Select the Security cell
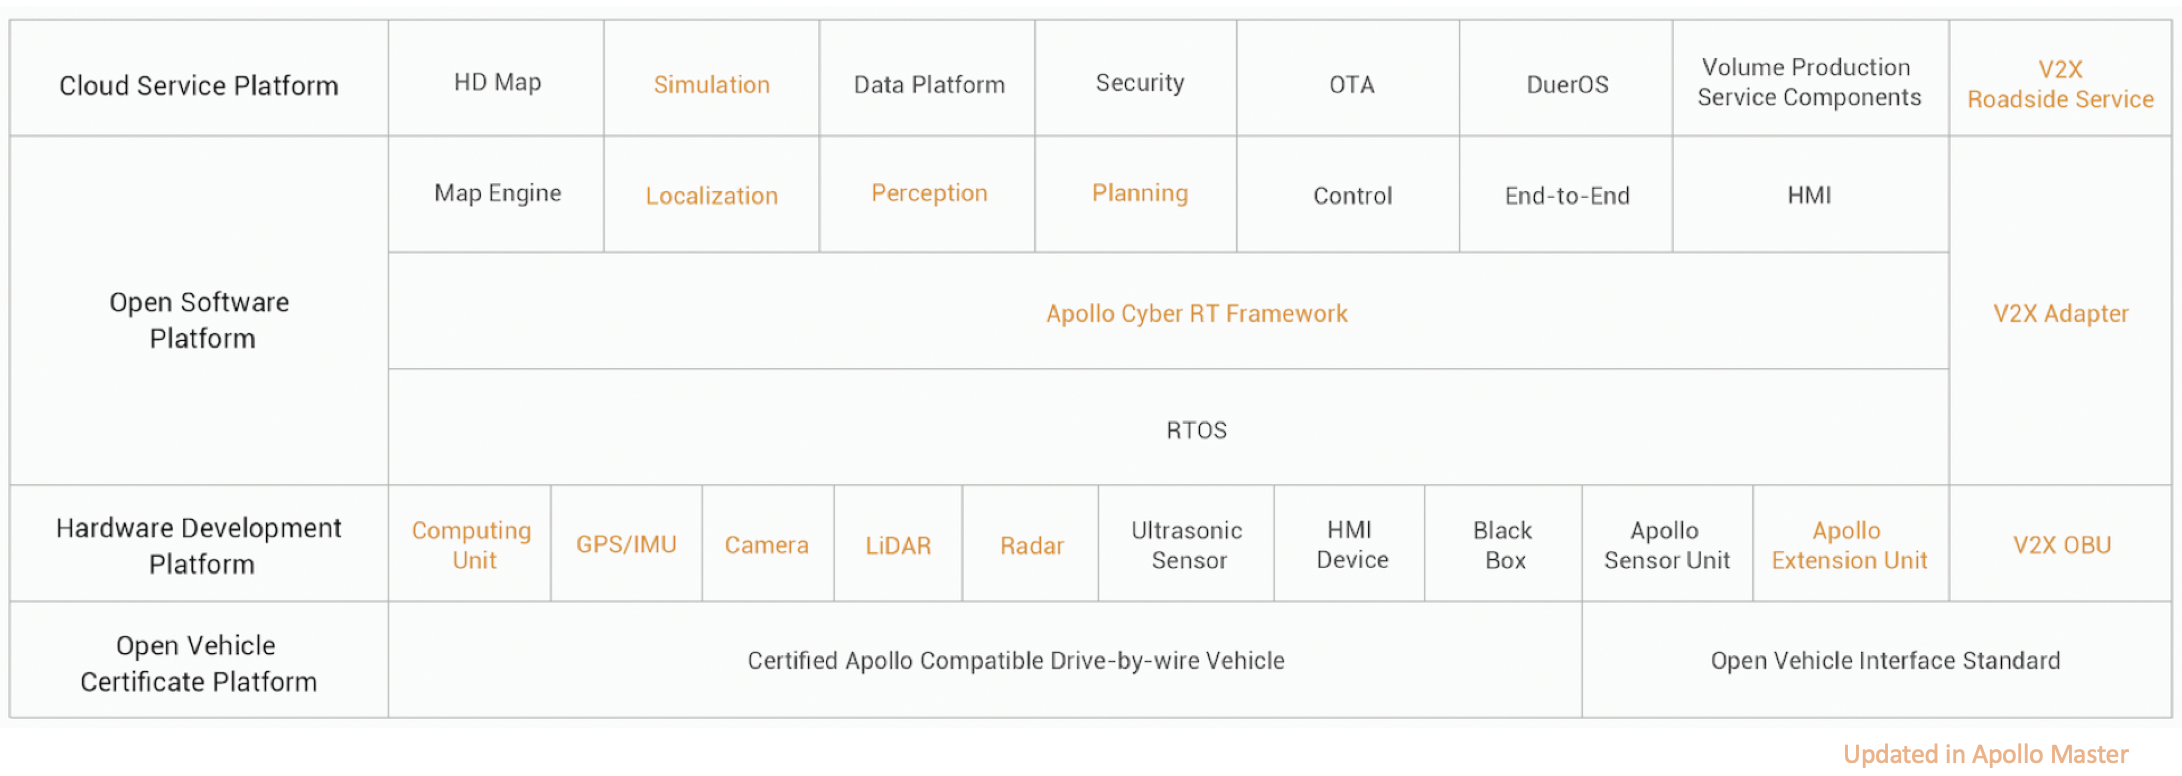This screenshot has width=2182, height=776. [1139, 83]
